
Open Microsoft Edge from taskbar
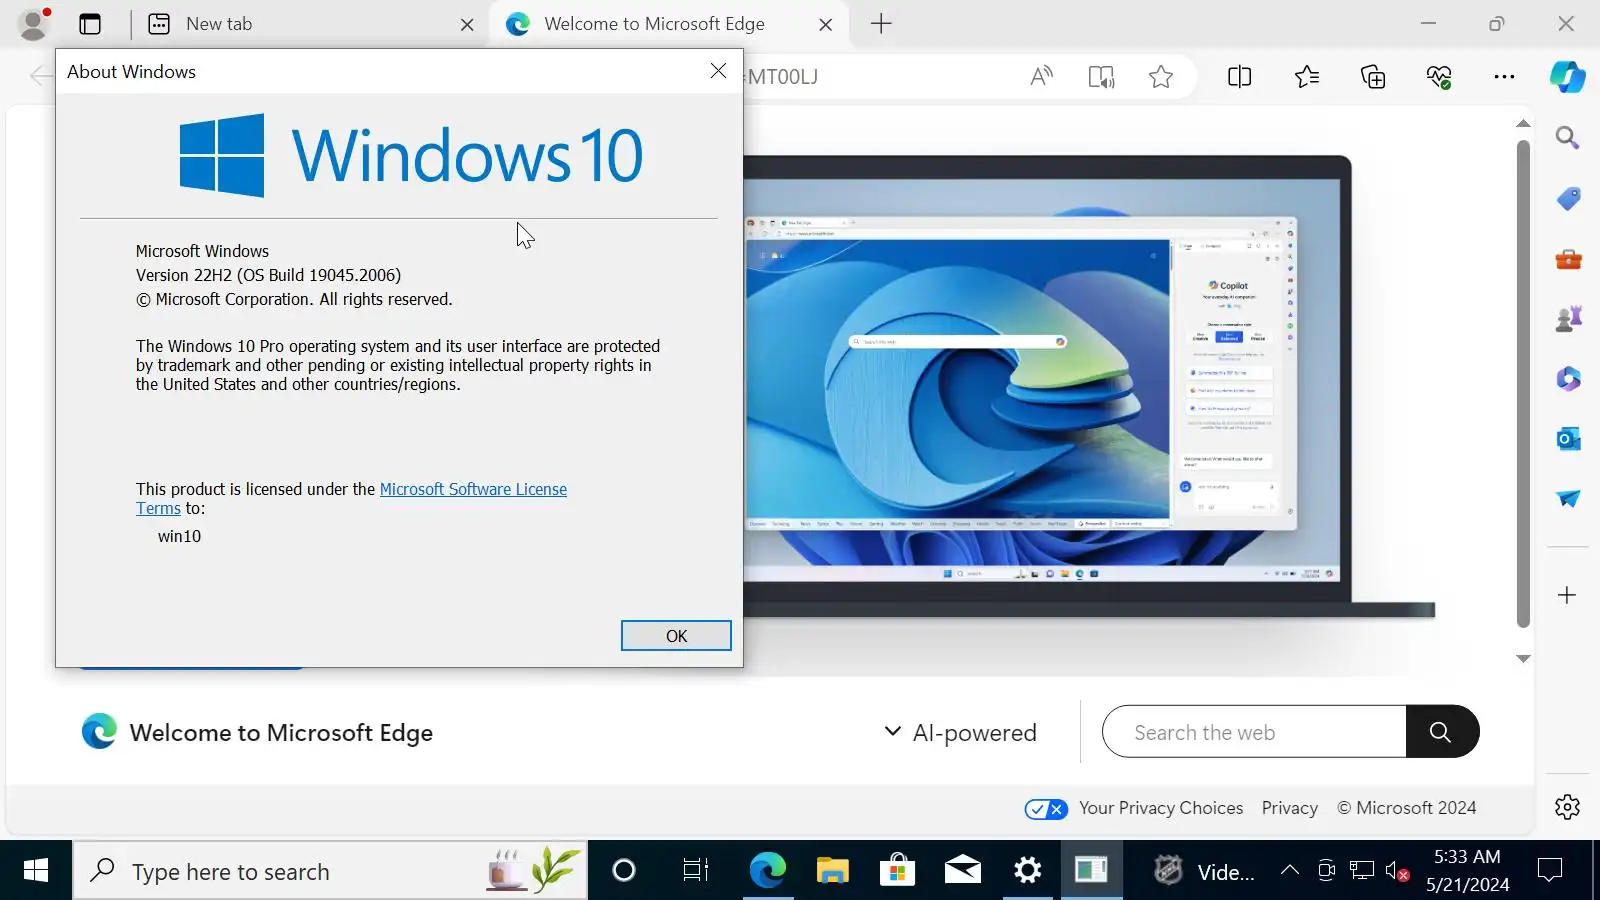(x=767, y=871)
